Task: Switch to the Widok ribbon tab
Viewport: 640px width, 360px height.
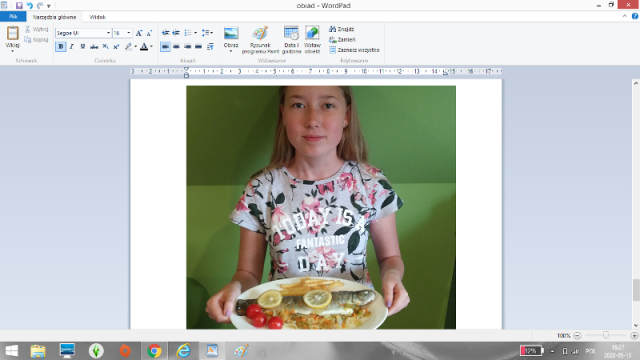Action: [x=98, y=17]
